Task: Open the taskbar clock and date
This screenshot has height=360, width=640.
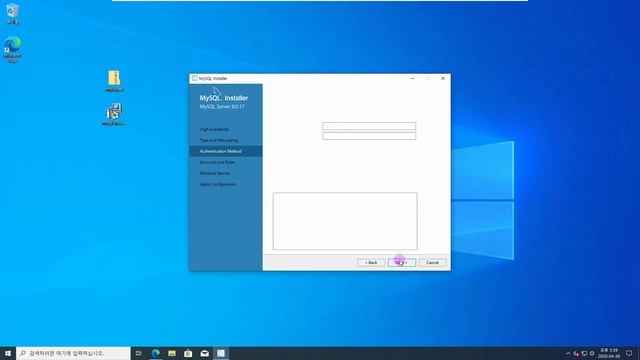Action: 609,353
